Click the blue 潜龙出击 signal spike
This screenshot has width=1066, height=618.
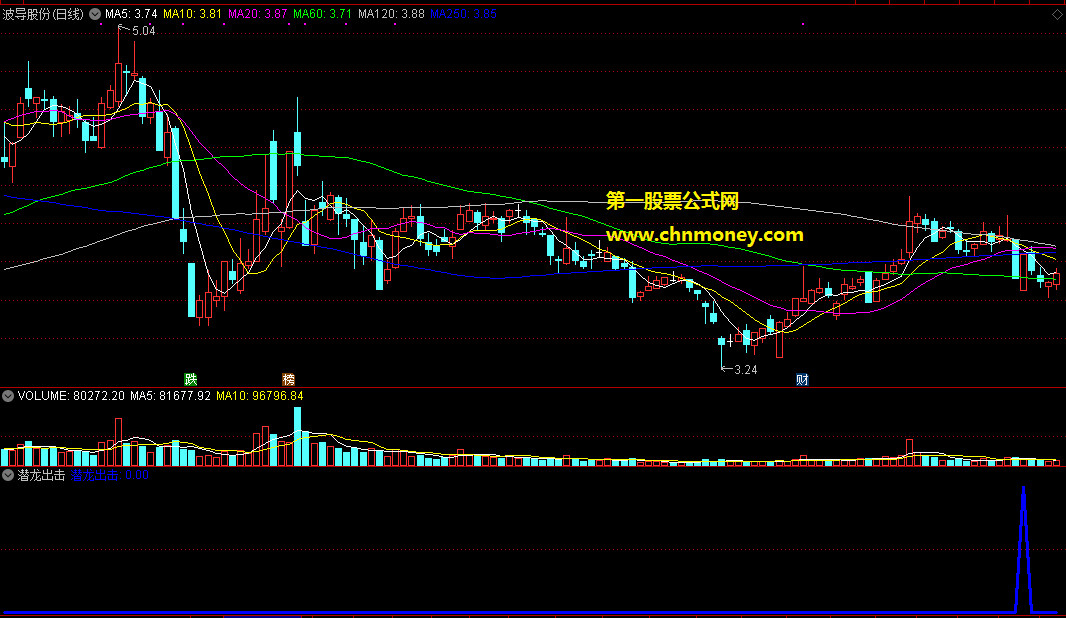1023,551
